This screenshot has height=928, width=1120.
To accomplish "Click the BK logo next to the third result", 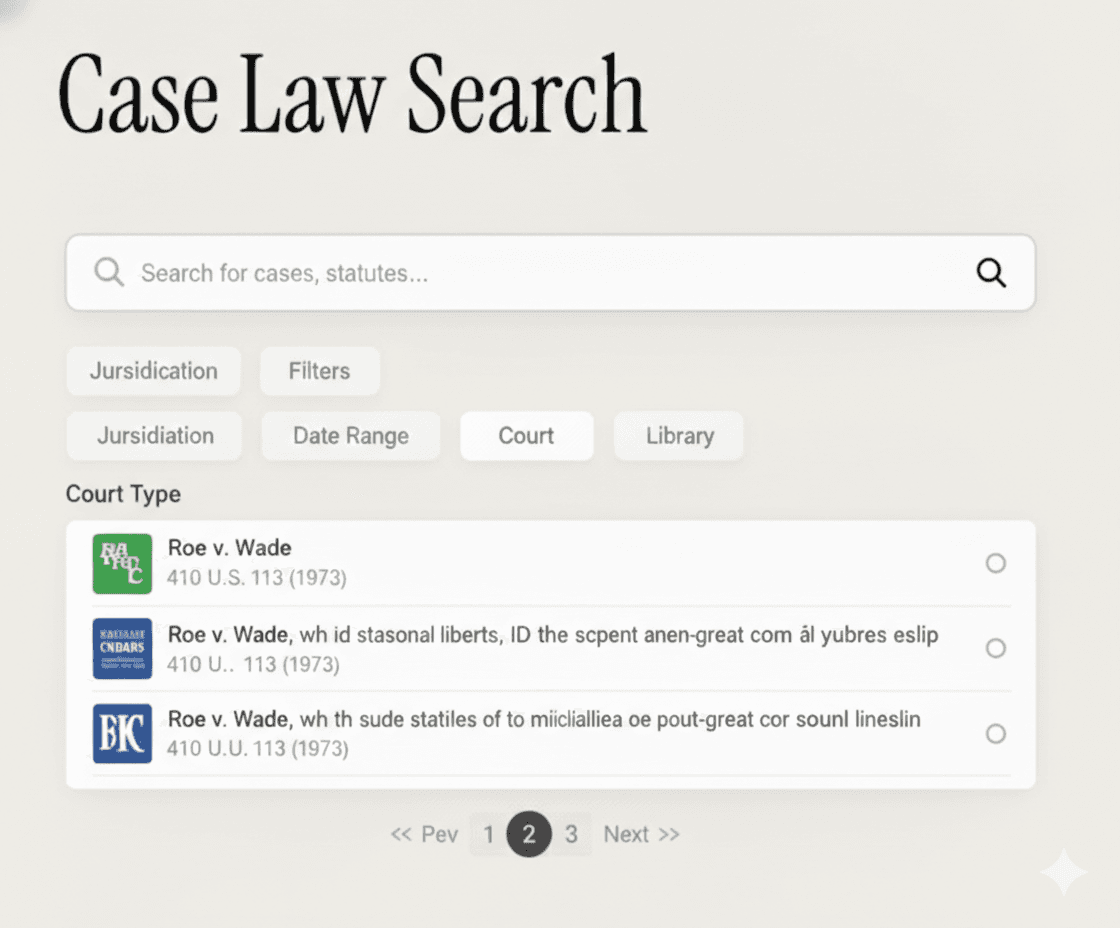I will coord(121,734).
